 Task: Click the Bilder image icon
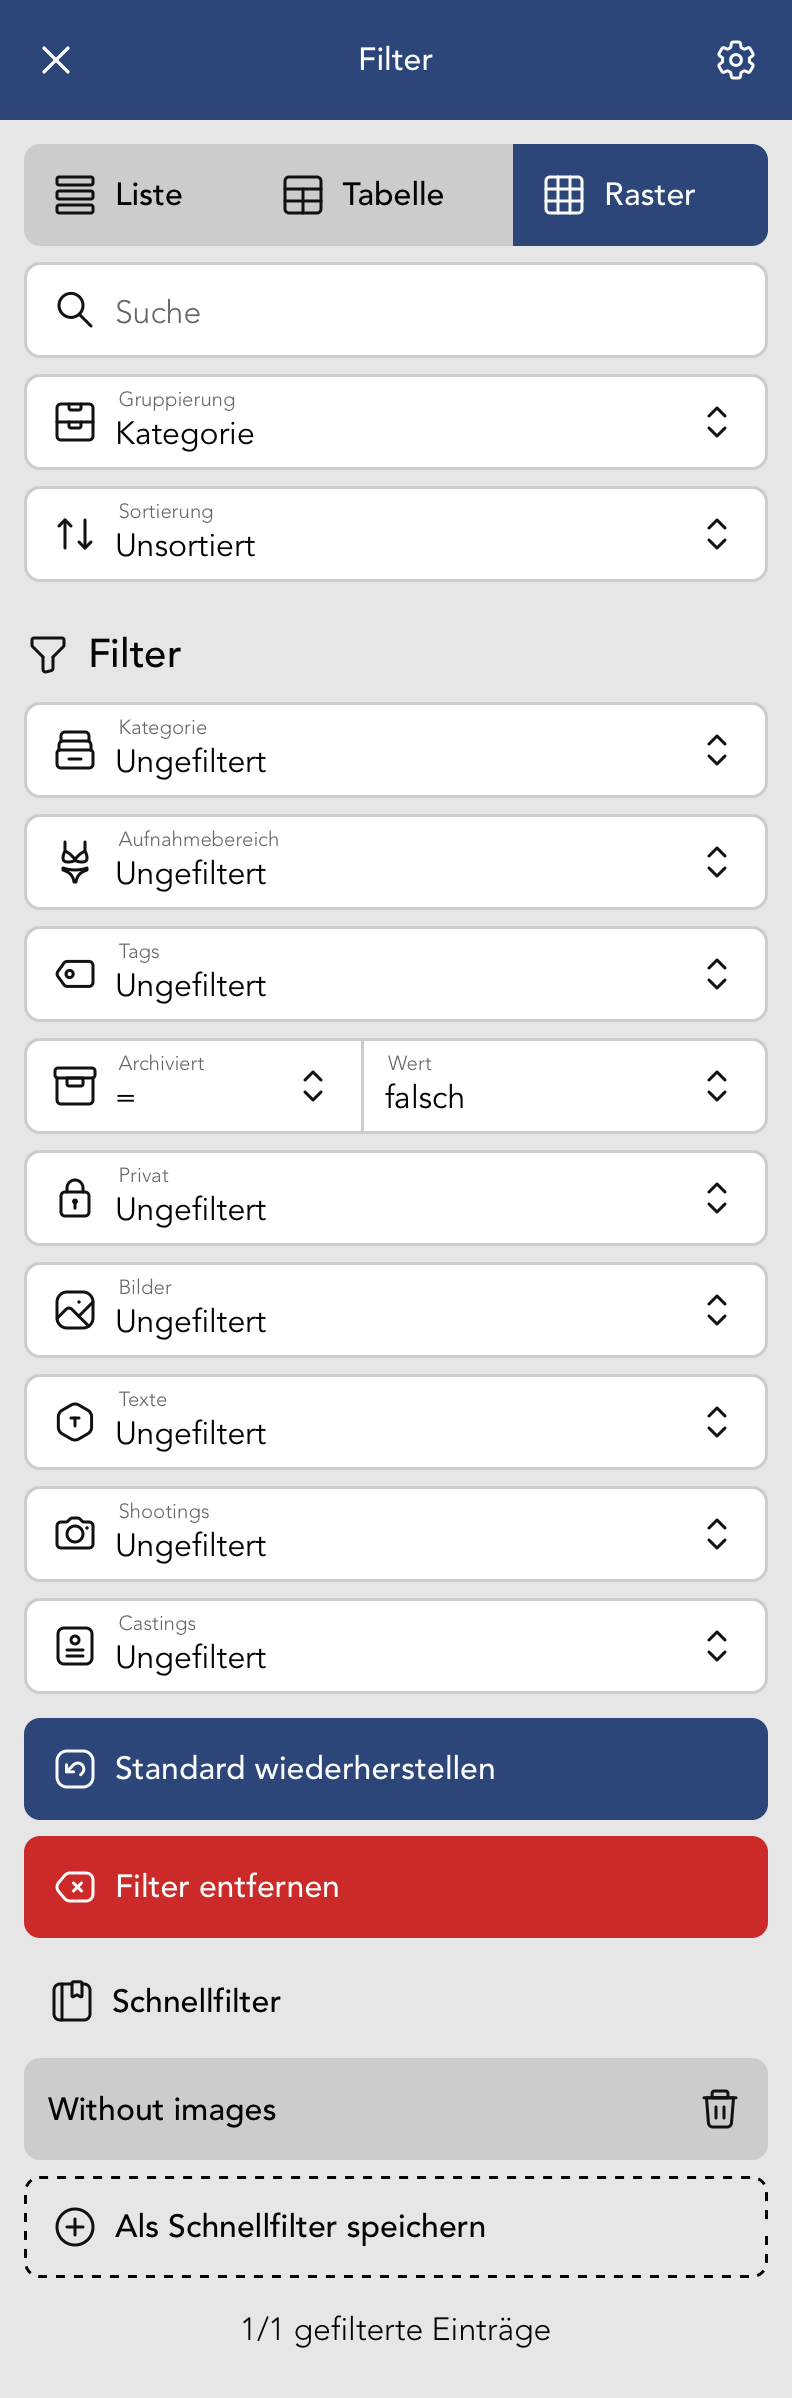click(x=74, y=1310)
